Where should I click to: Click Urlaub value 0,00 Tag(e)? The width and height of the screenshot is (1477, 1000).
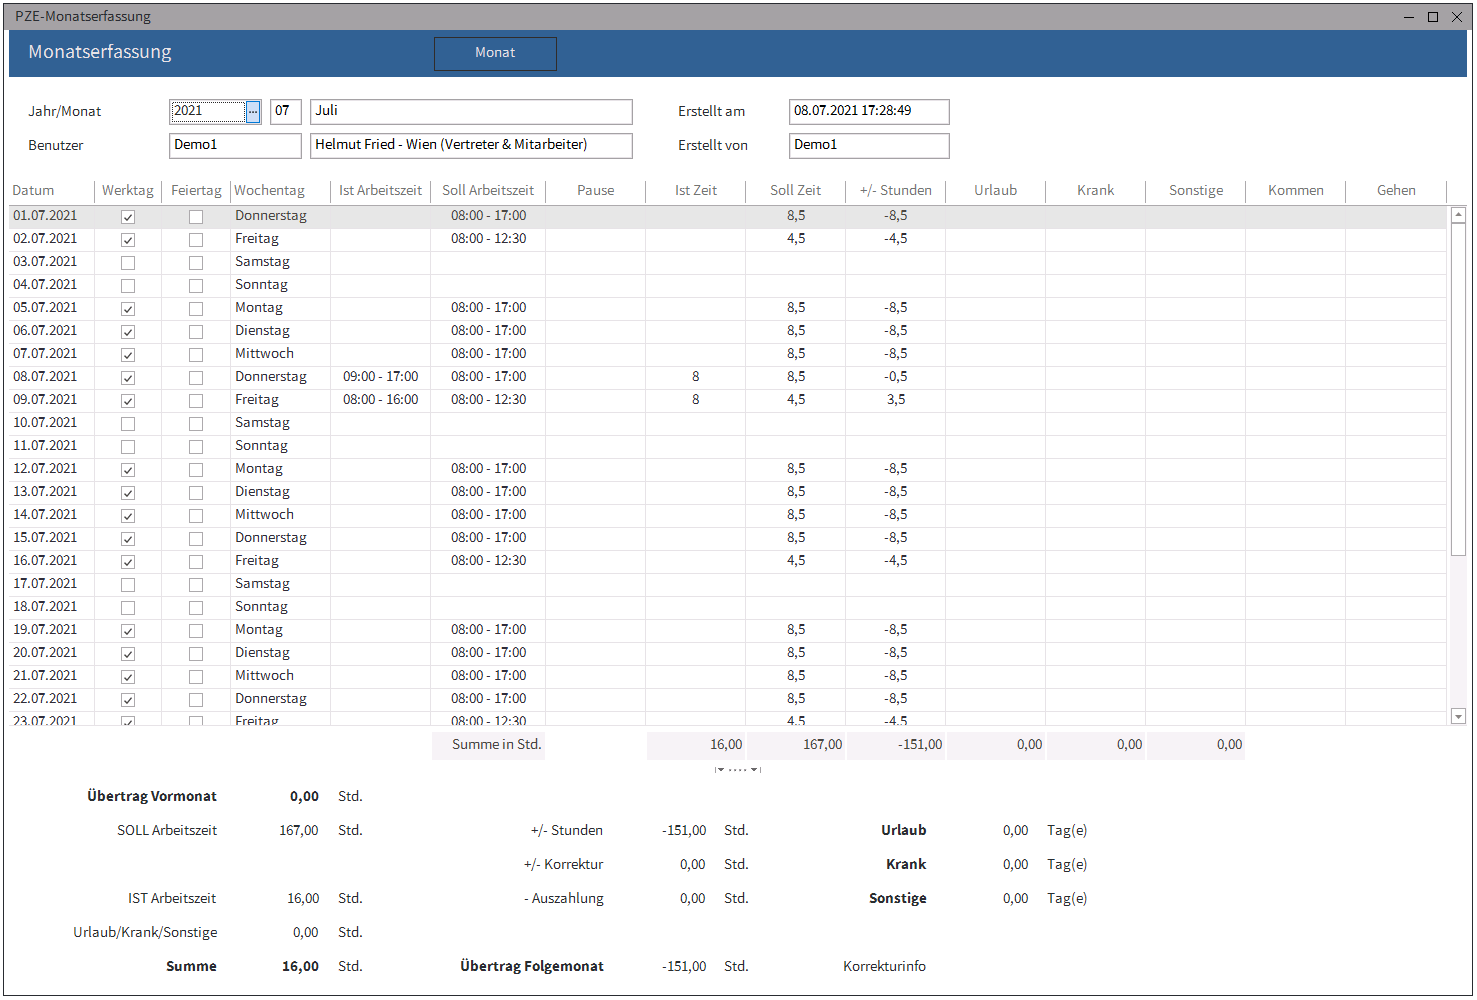1015,831
